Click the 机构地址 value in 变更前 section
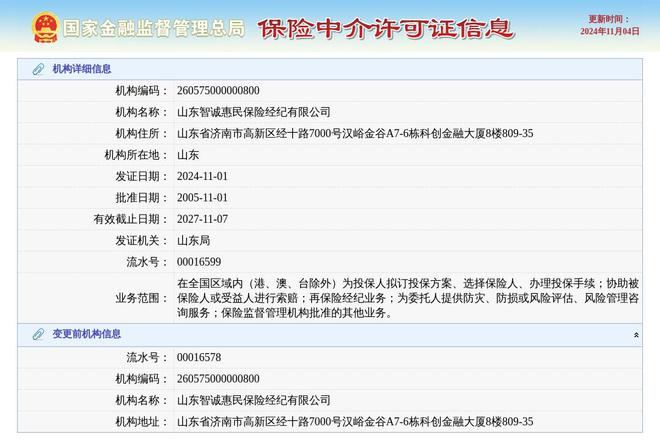660x440 pixels. [x=355, y=421]
